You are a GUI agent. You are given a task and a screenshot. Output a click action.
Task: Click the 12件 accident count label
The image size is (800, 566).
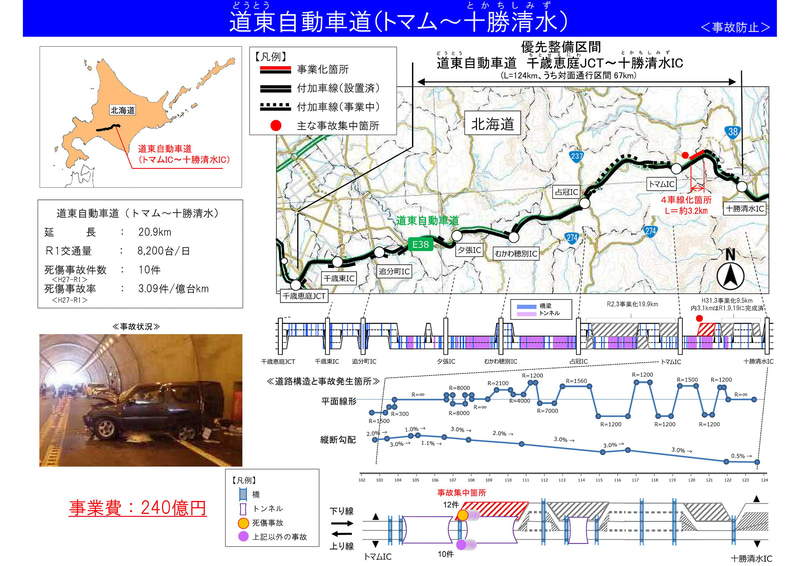[x=451, y=504]
